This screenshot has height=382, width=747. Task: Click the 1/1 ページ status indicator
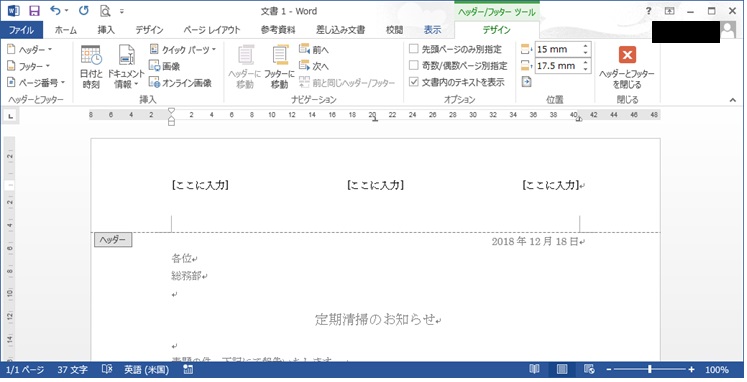[25, 370]
